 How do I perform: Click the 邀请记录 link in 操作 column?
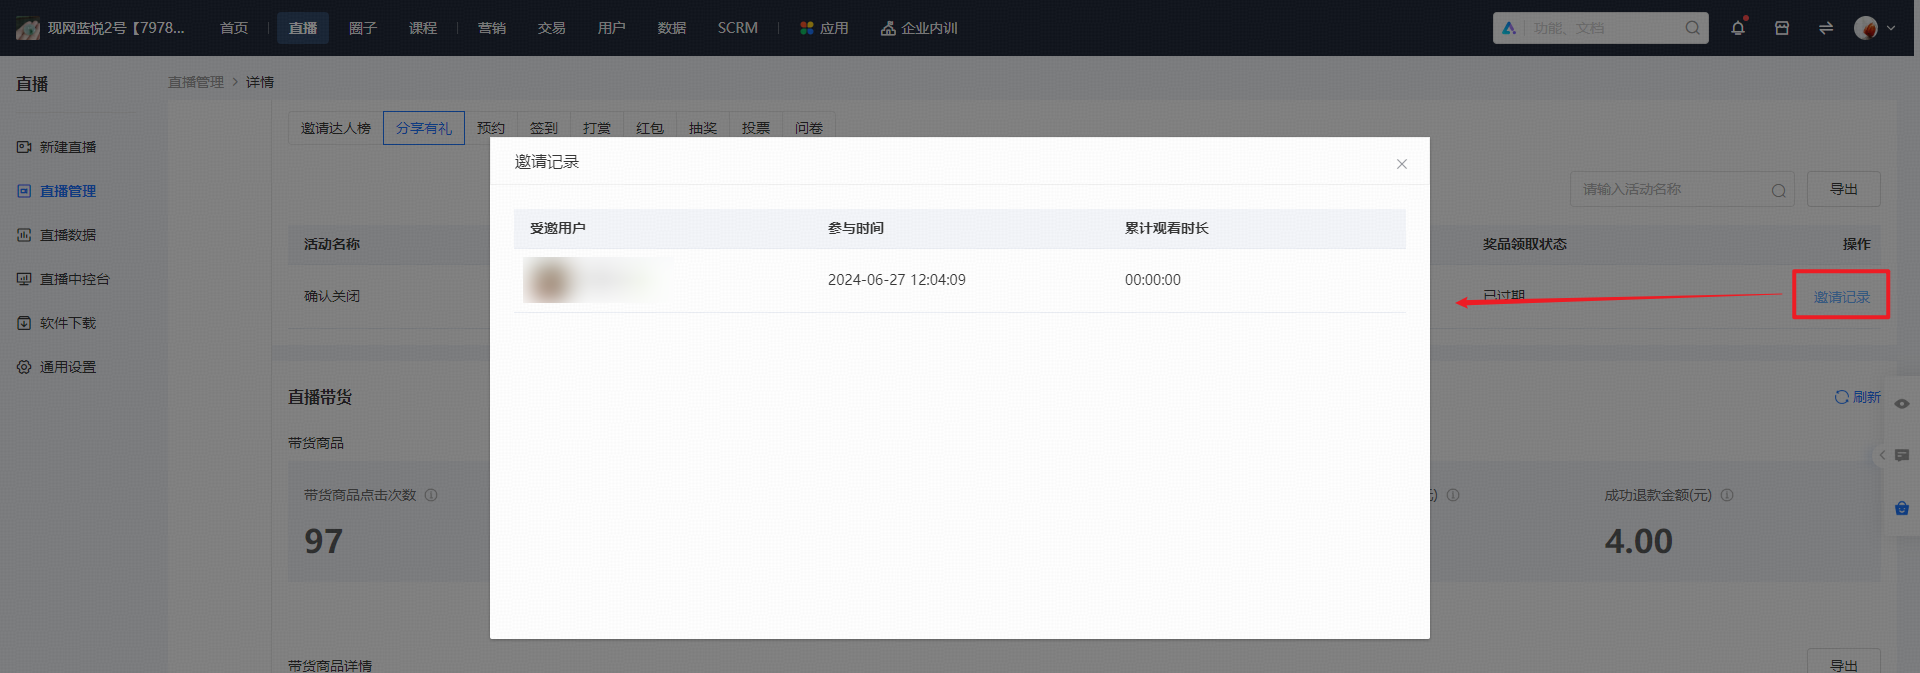[x=1842, y=297]
